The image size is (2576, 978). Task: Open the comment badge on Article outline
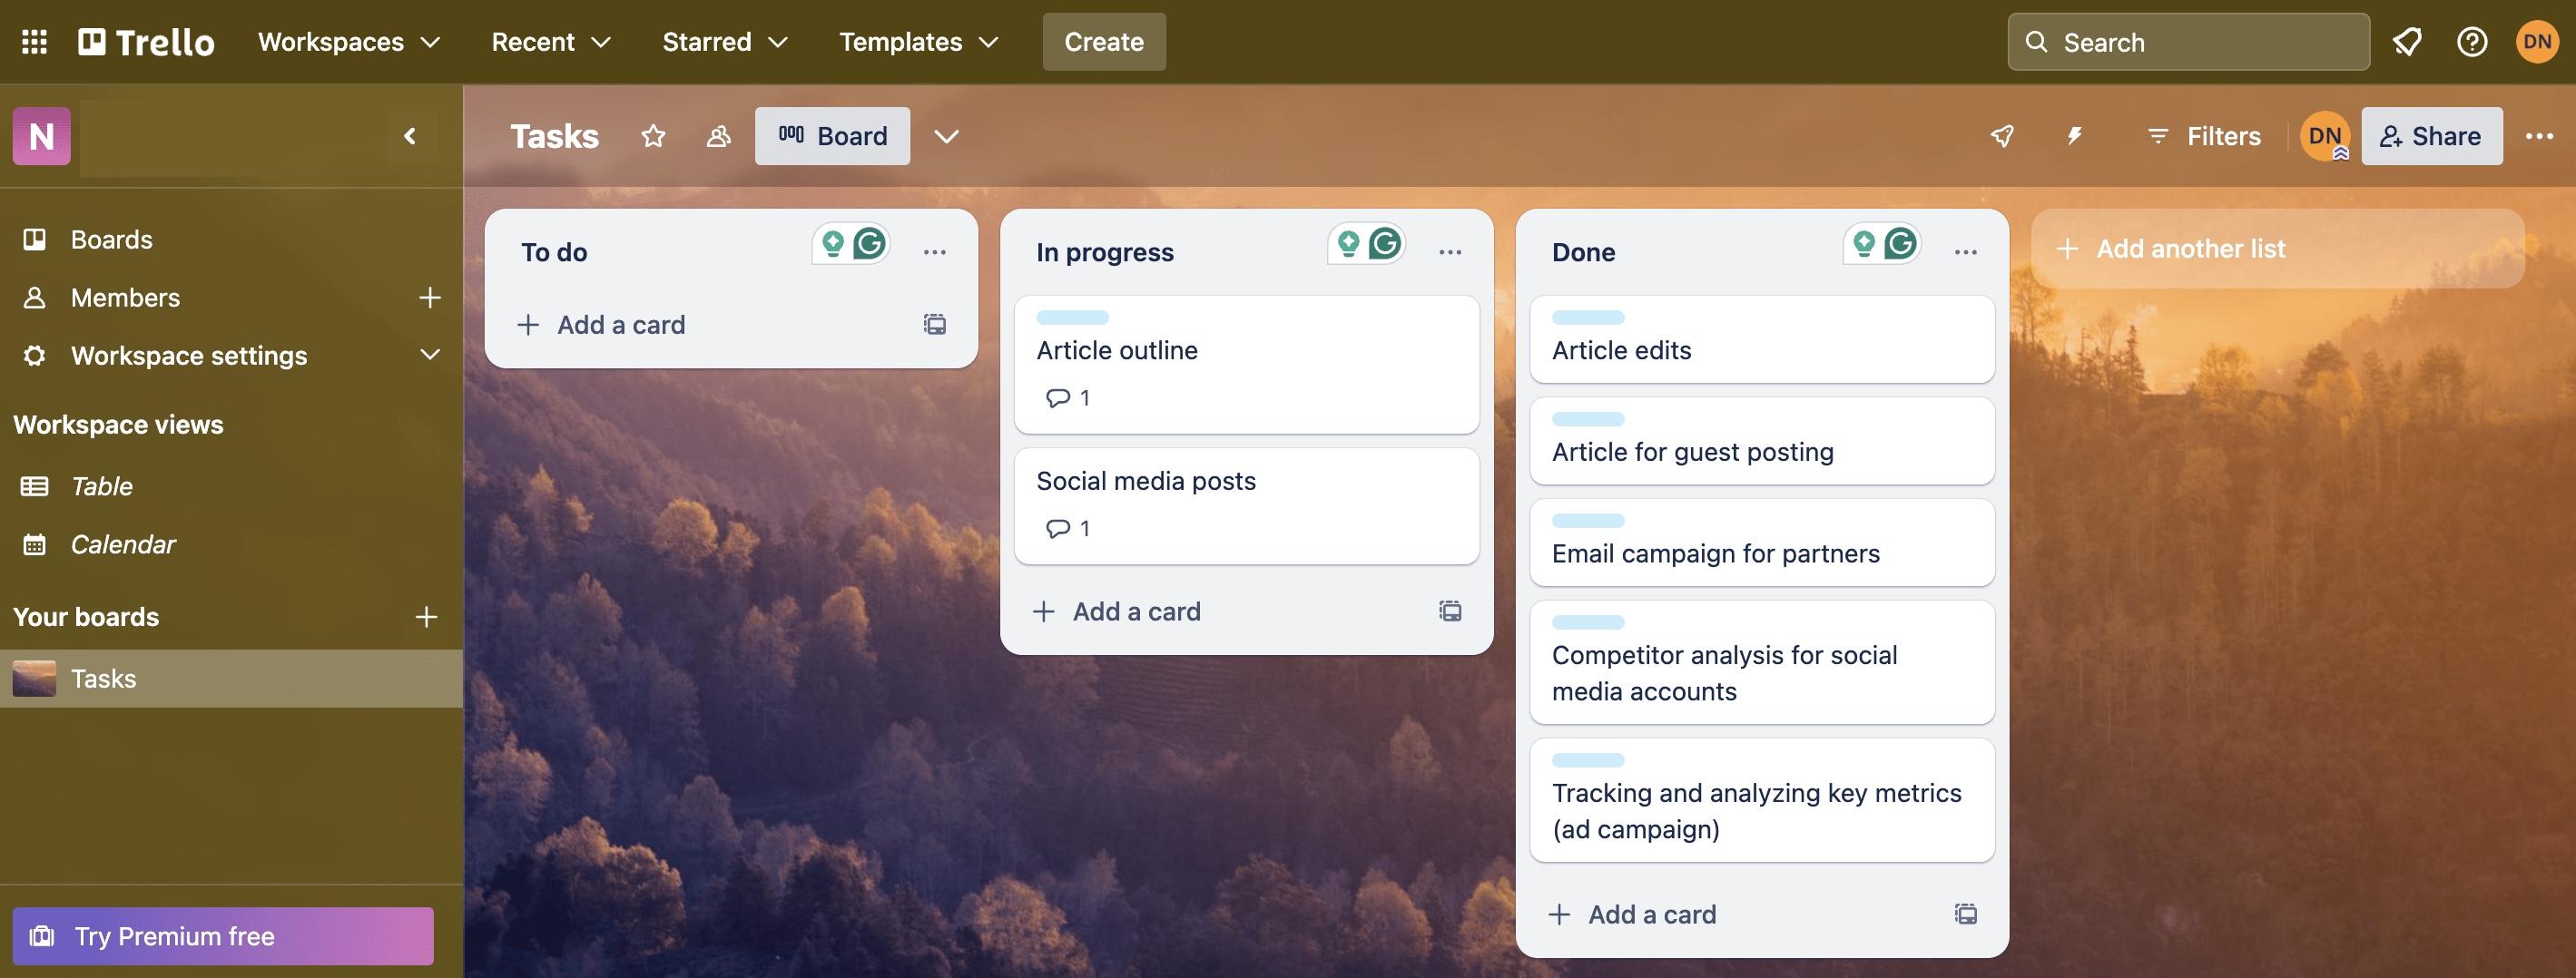(1067, 398)
